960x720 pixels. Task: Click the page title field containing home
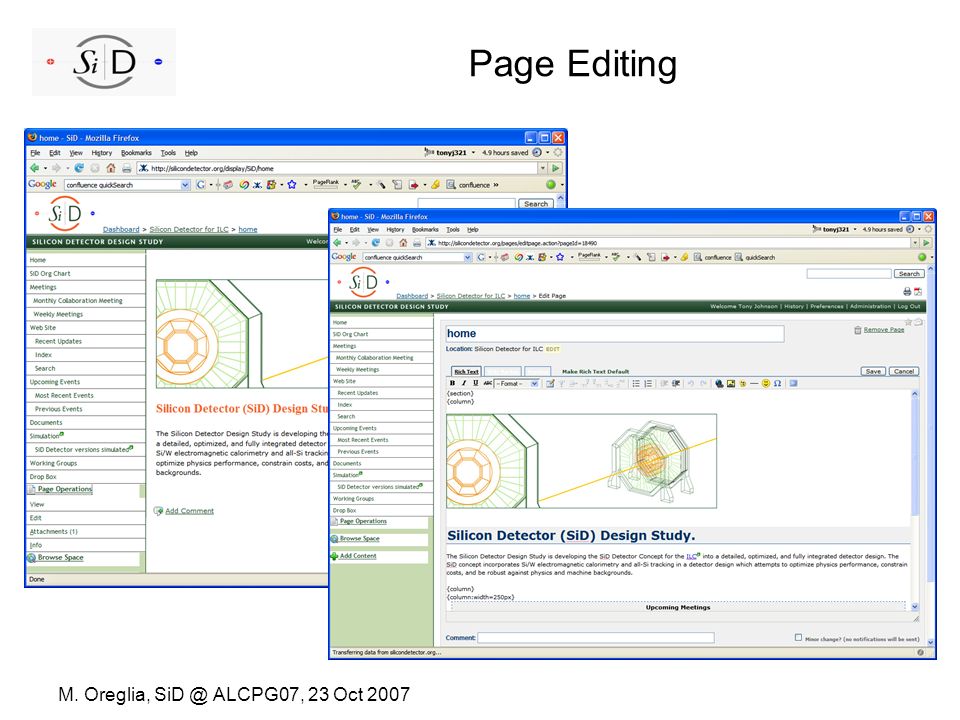614,334
